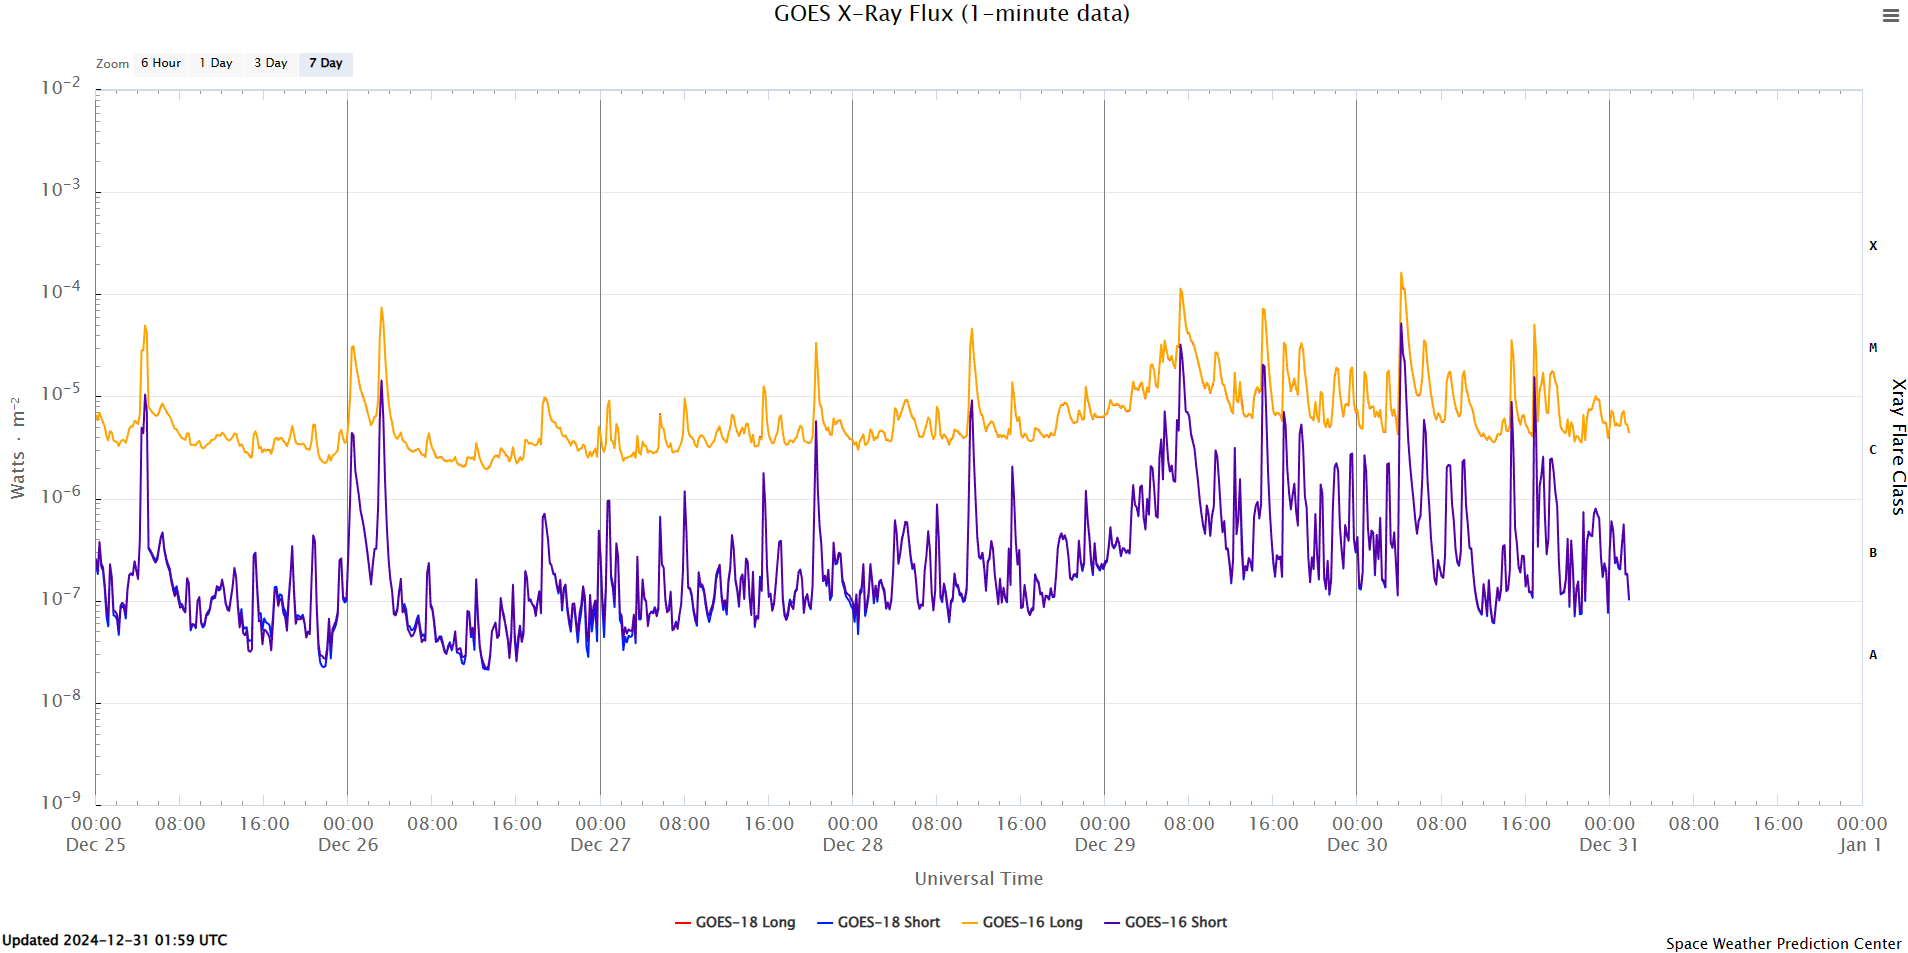Open the chart hamburger context menu
Screen dimensions: 1908x953
tap(1890, 16)
